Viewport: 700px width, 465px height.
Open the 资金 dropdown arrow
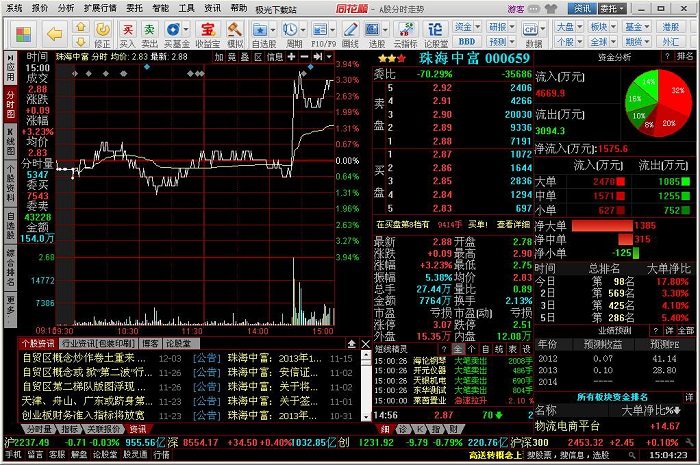pyautogui.click(x=477, y=27)
